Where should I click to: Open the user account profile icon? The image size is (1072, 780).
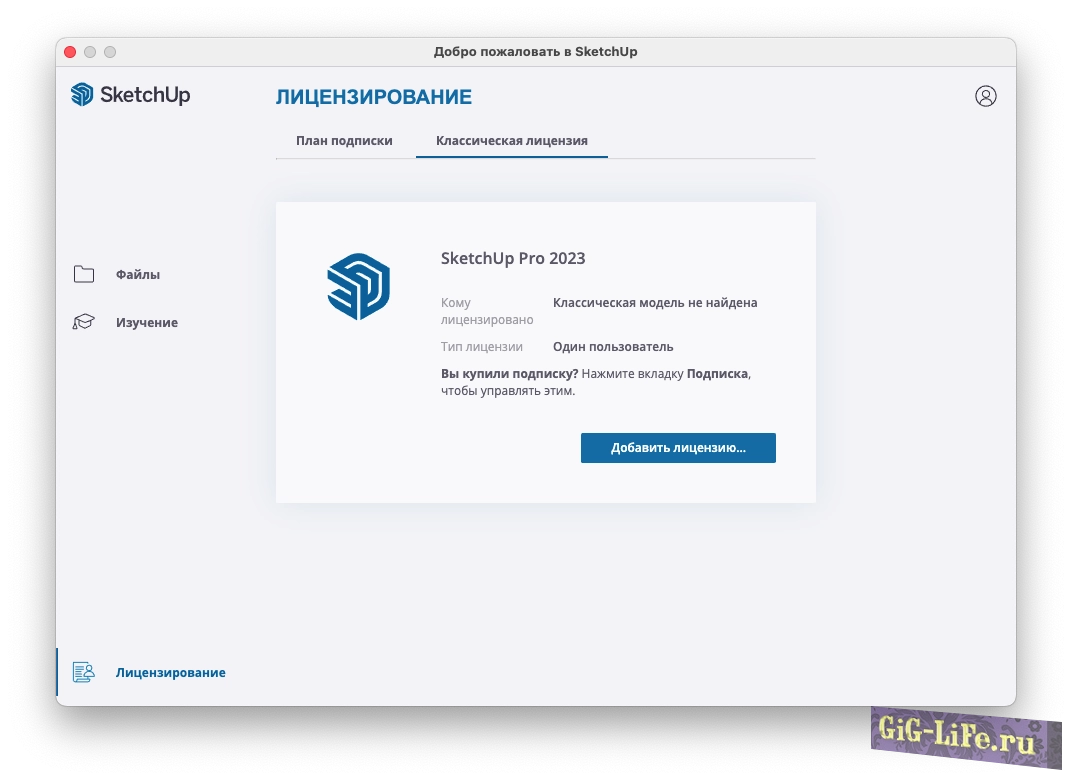coord(985,96)
